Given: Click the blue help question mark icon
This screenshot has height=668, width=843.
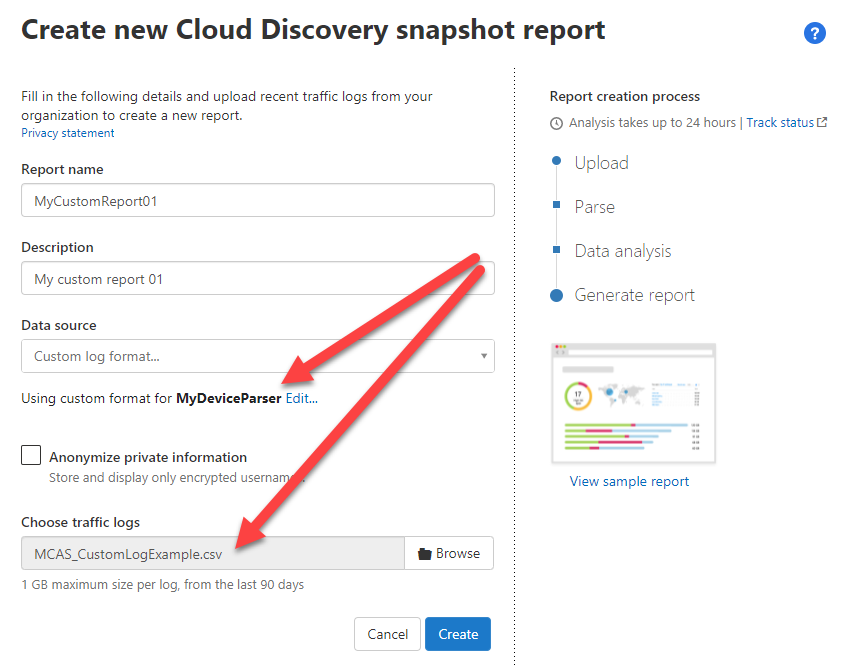Looking at the screenshot, I should coord(814,34).
